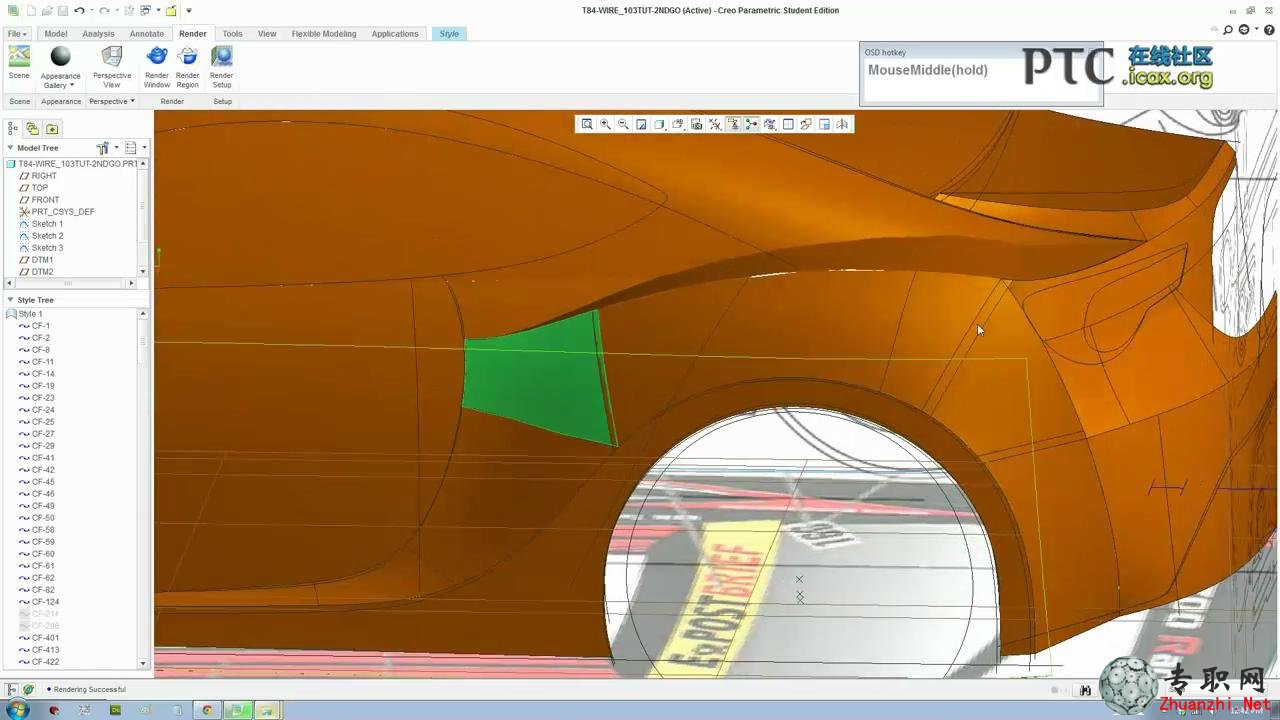Click the surface display icon in graphics toolbar

(806, 124)
